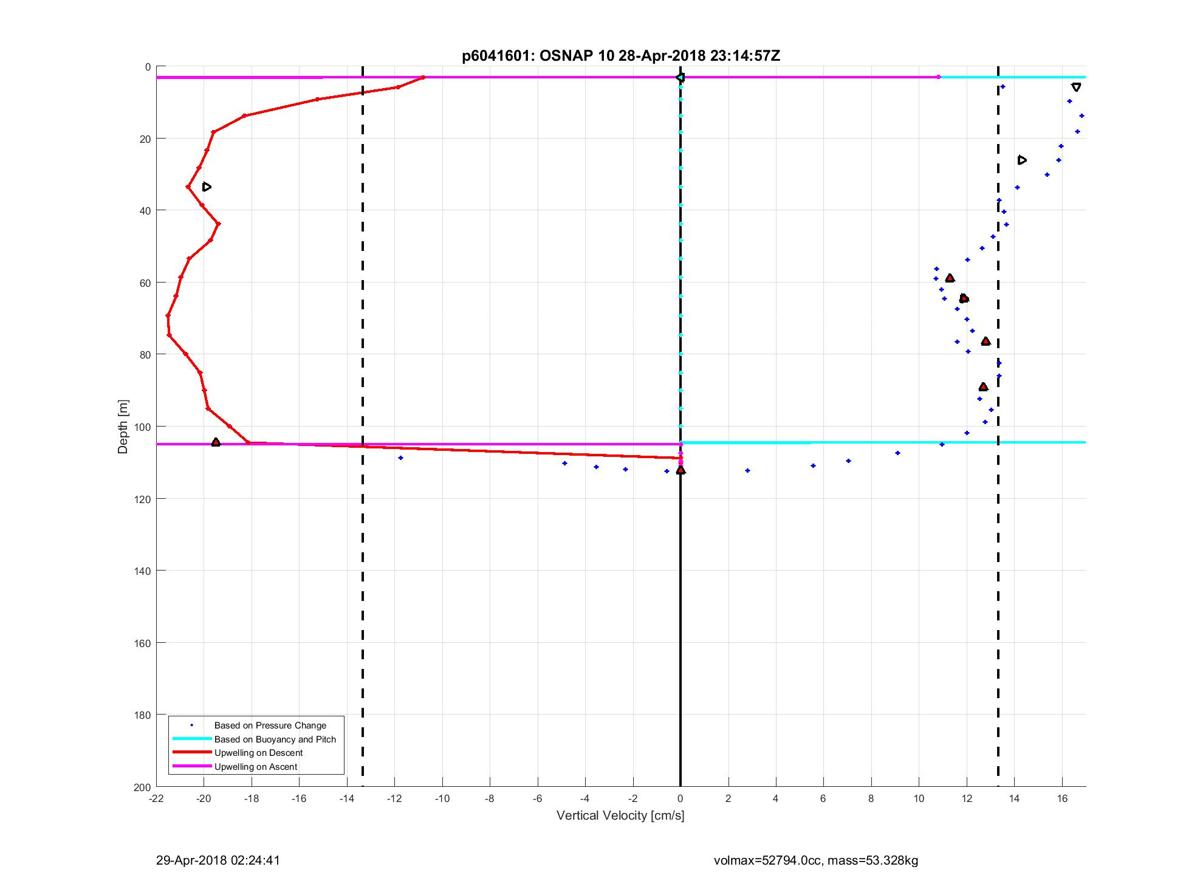1200x885 pixels.
Task: Click x-axis tick label -2
Action: [x=632, y=799]
